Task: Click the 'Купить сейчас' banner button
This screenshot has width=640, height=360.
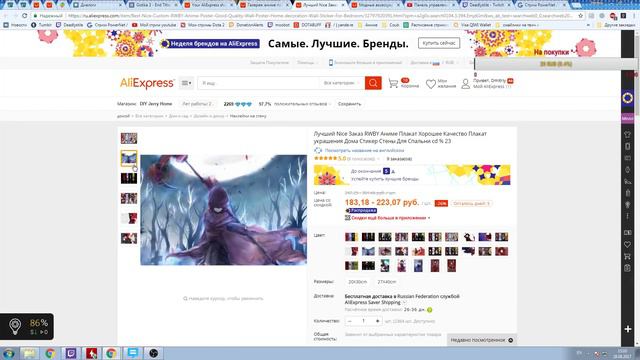Action: pyautogui.click(x=439, y=43)
